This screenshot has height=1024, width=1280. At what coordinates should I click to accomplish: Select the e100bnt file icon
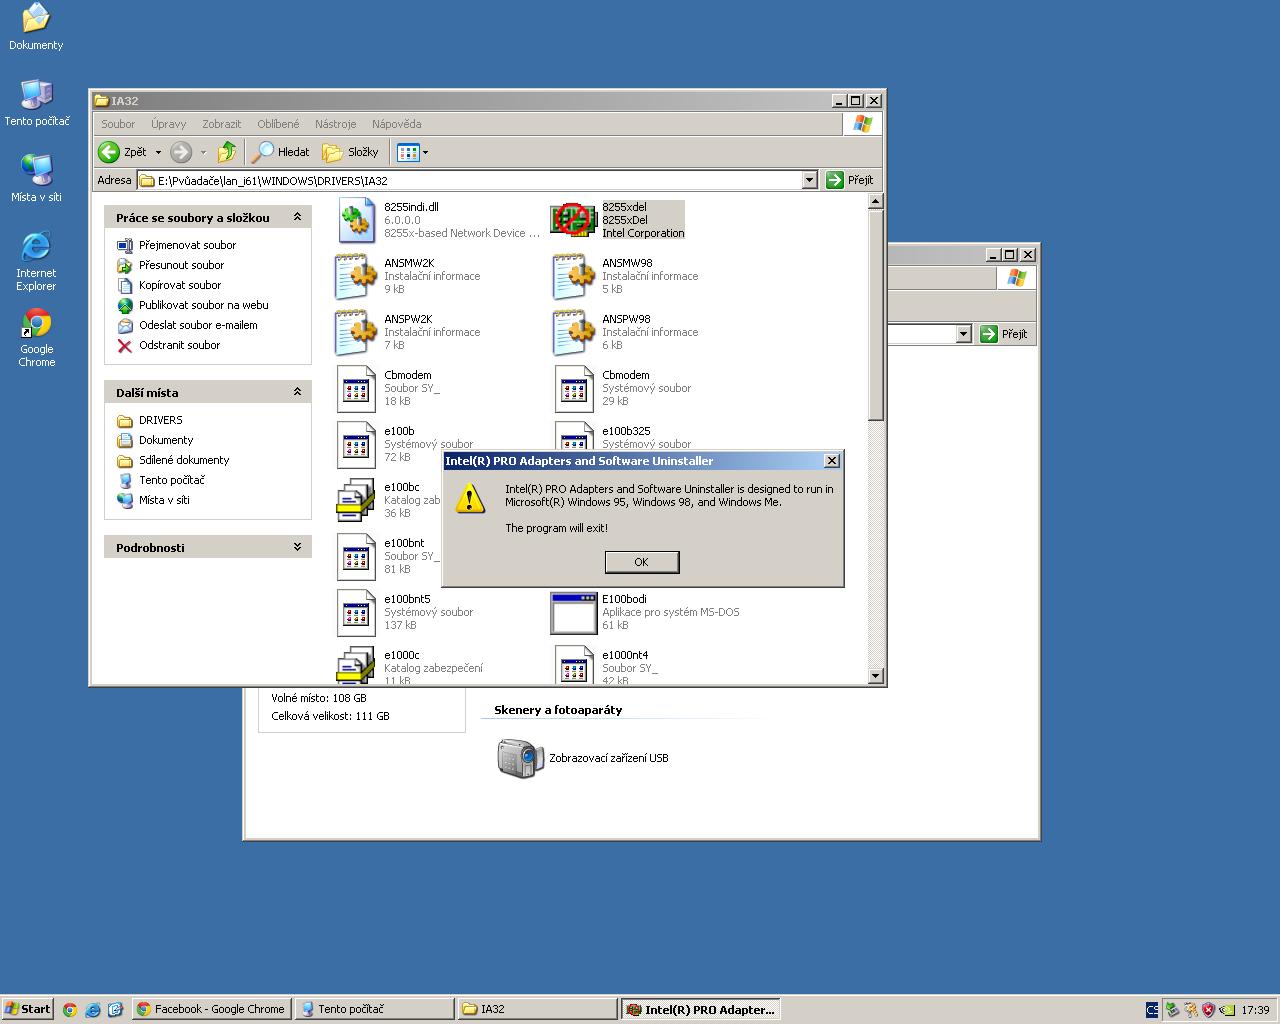coord(356,556)
